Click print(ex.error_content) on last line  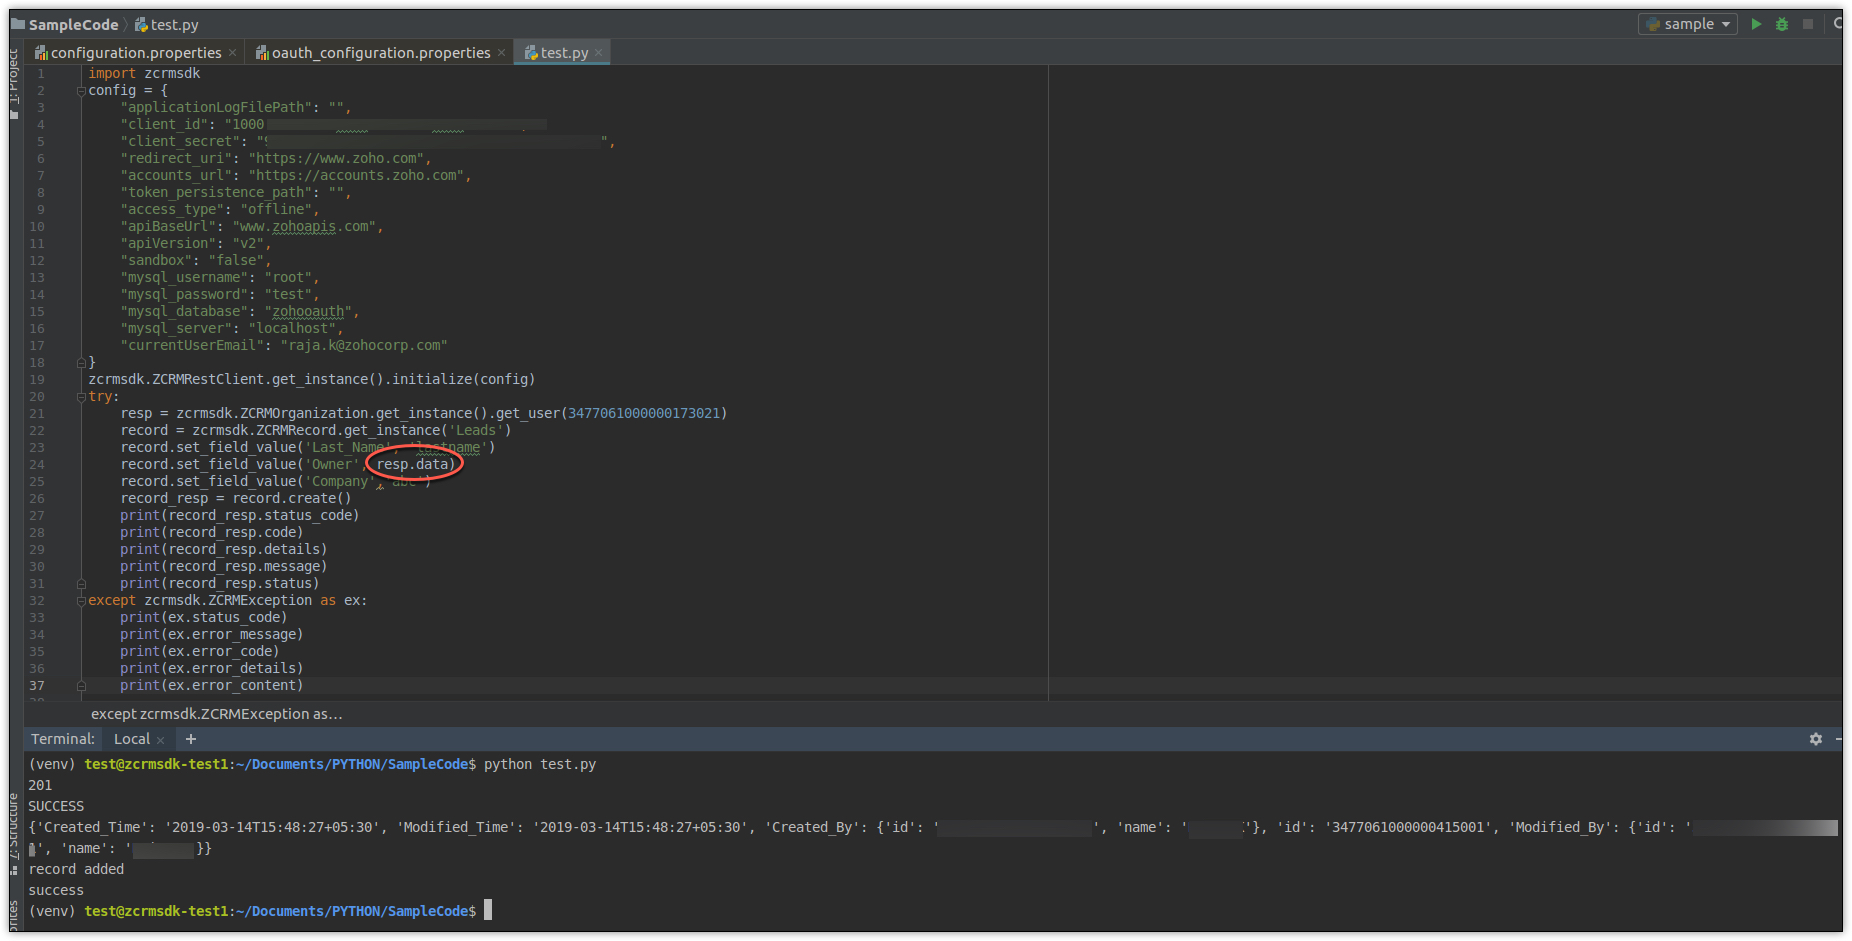(211, 686)
